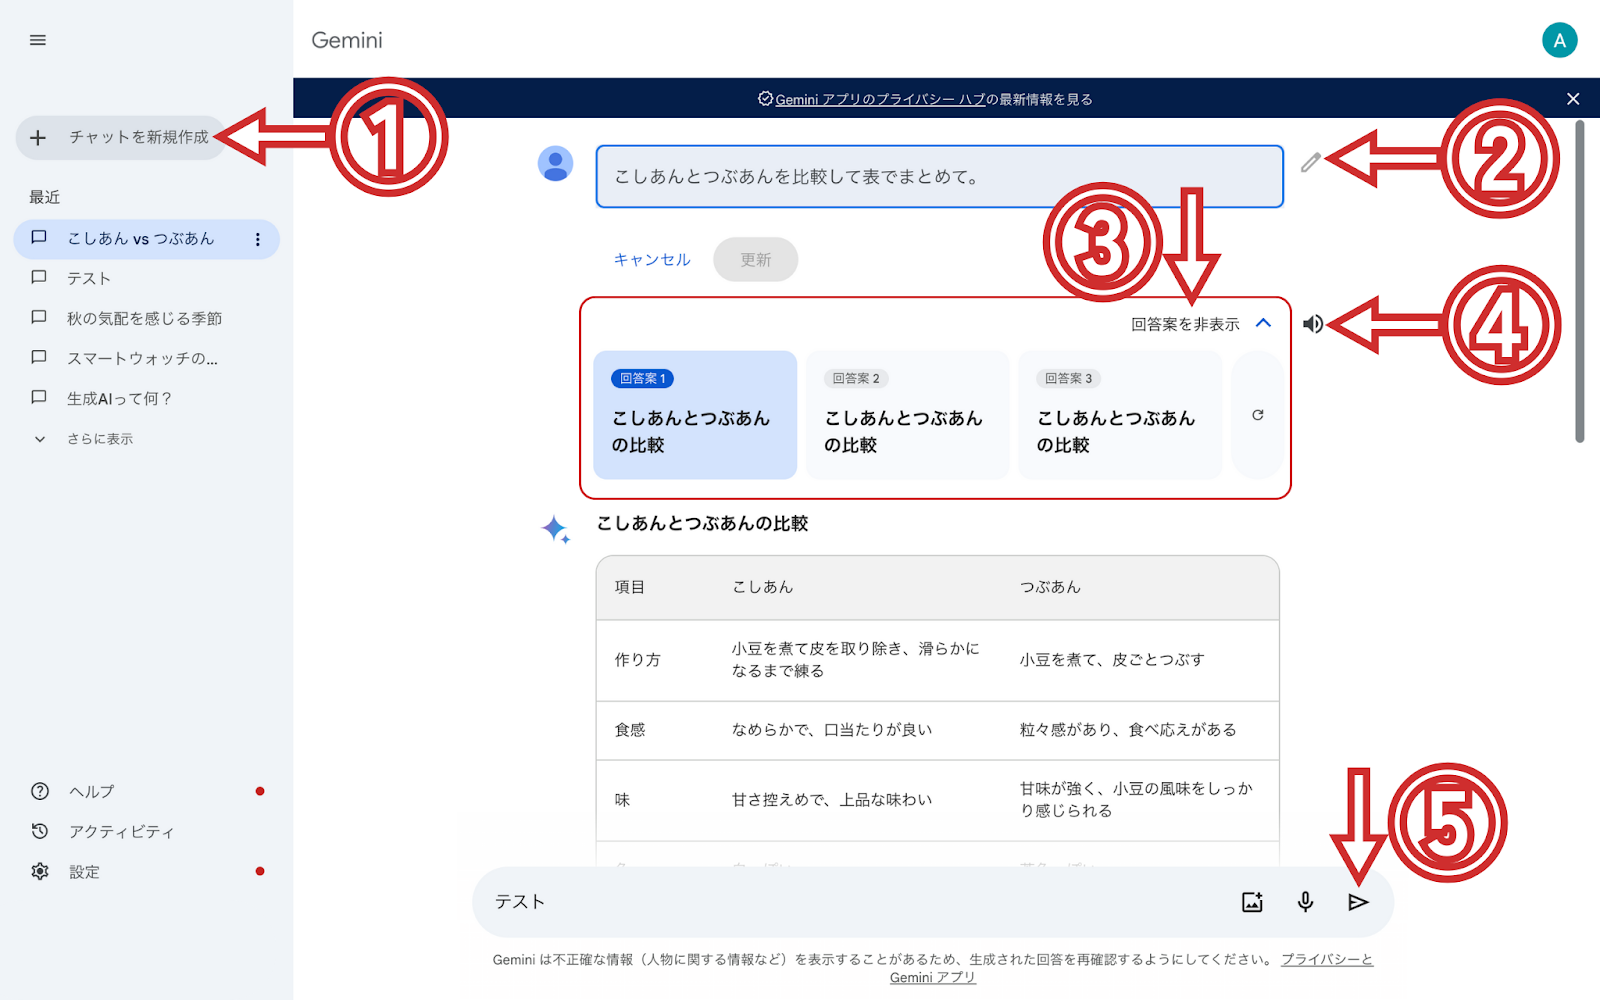Click the regenerate drafts icon
1600x1000 pixels.
click(1258, 415)
